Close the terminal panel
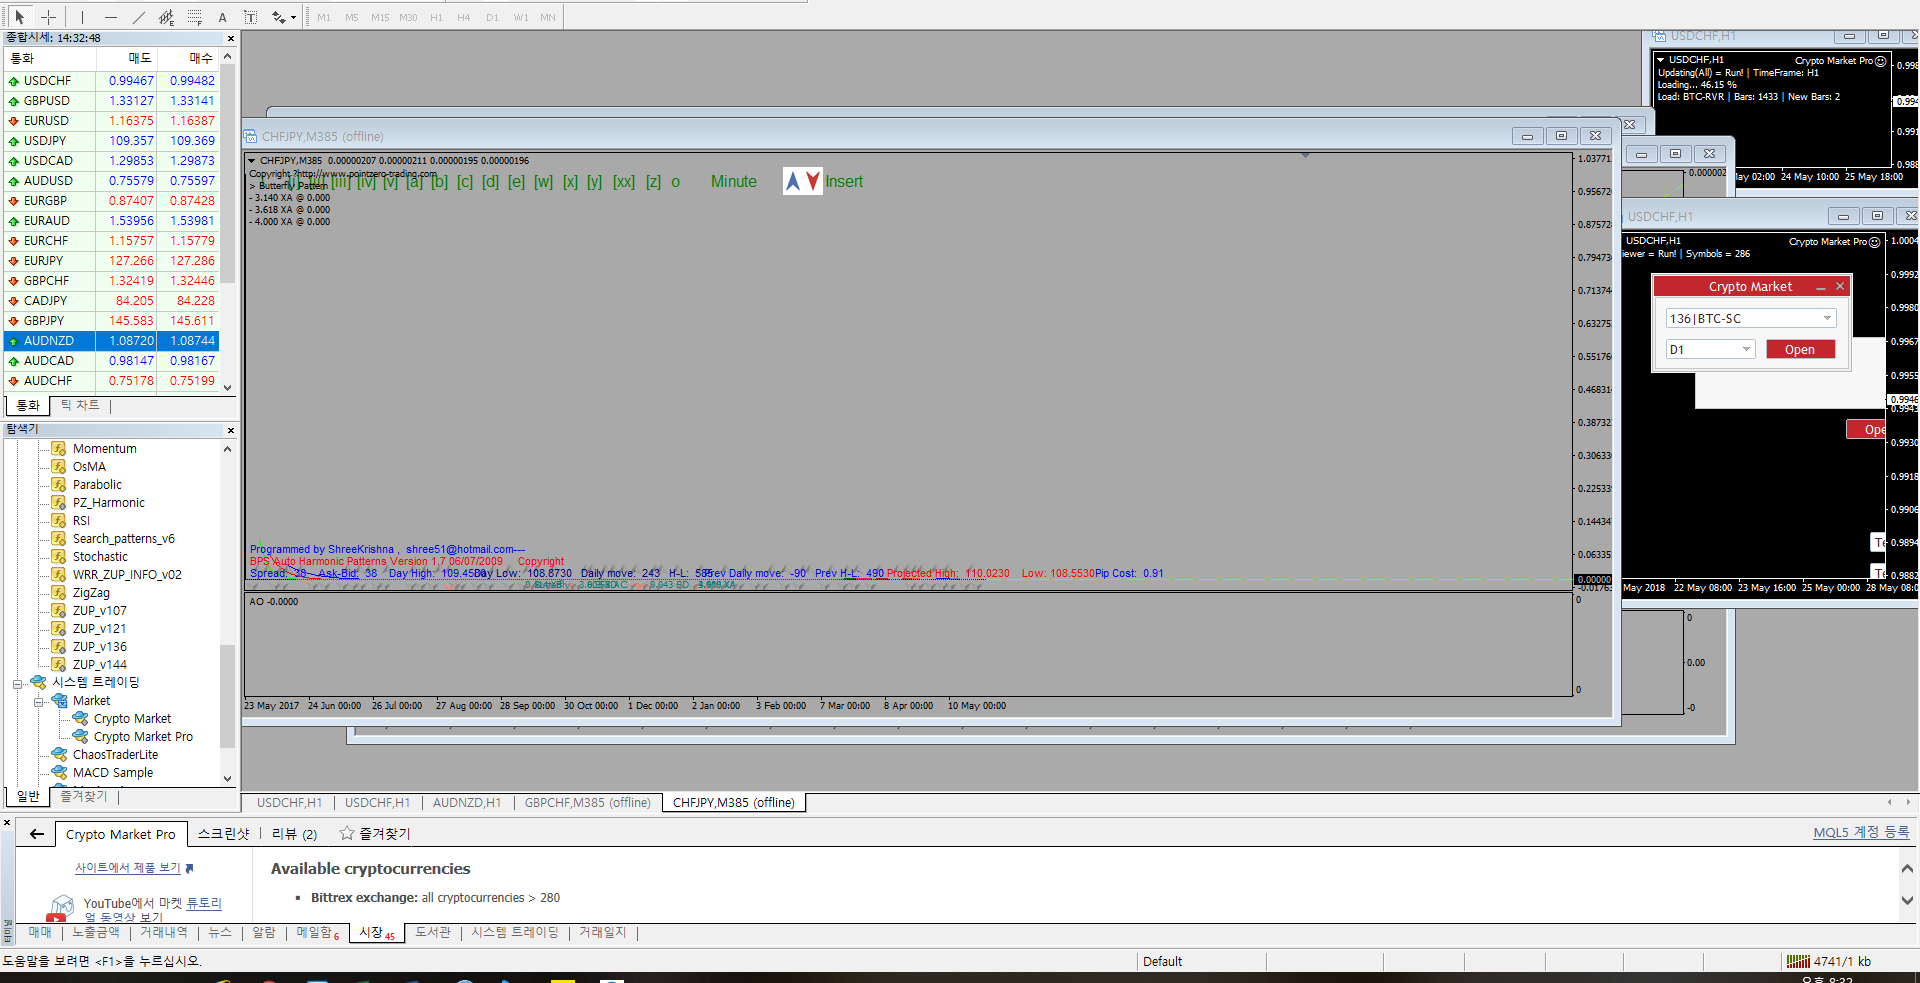Image resolution: width=1920 pixels, height=983 pixels. pos(7,823)
